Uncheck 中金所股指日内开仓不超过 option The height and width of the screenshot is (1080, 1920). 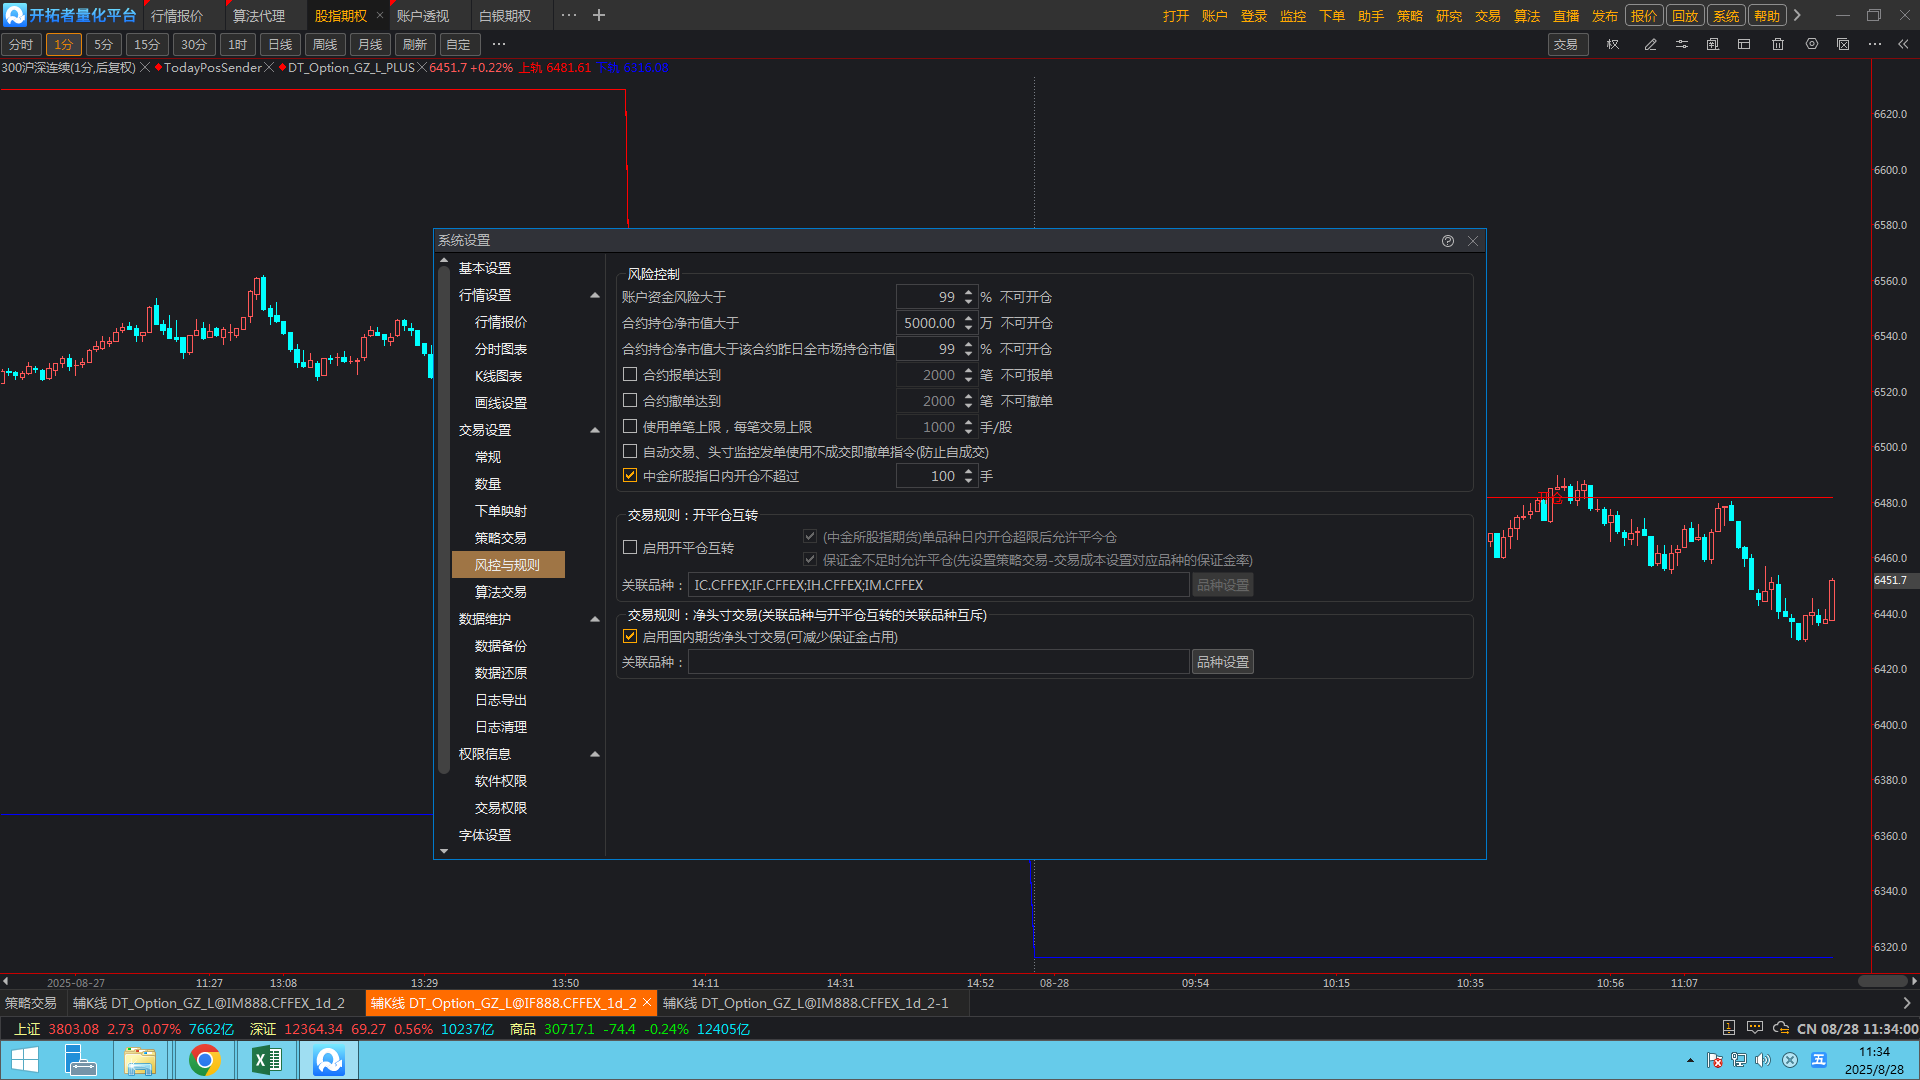[x=630, y=476]
